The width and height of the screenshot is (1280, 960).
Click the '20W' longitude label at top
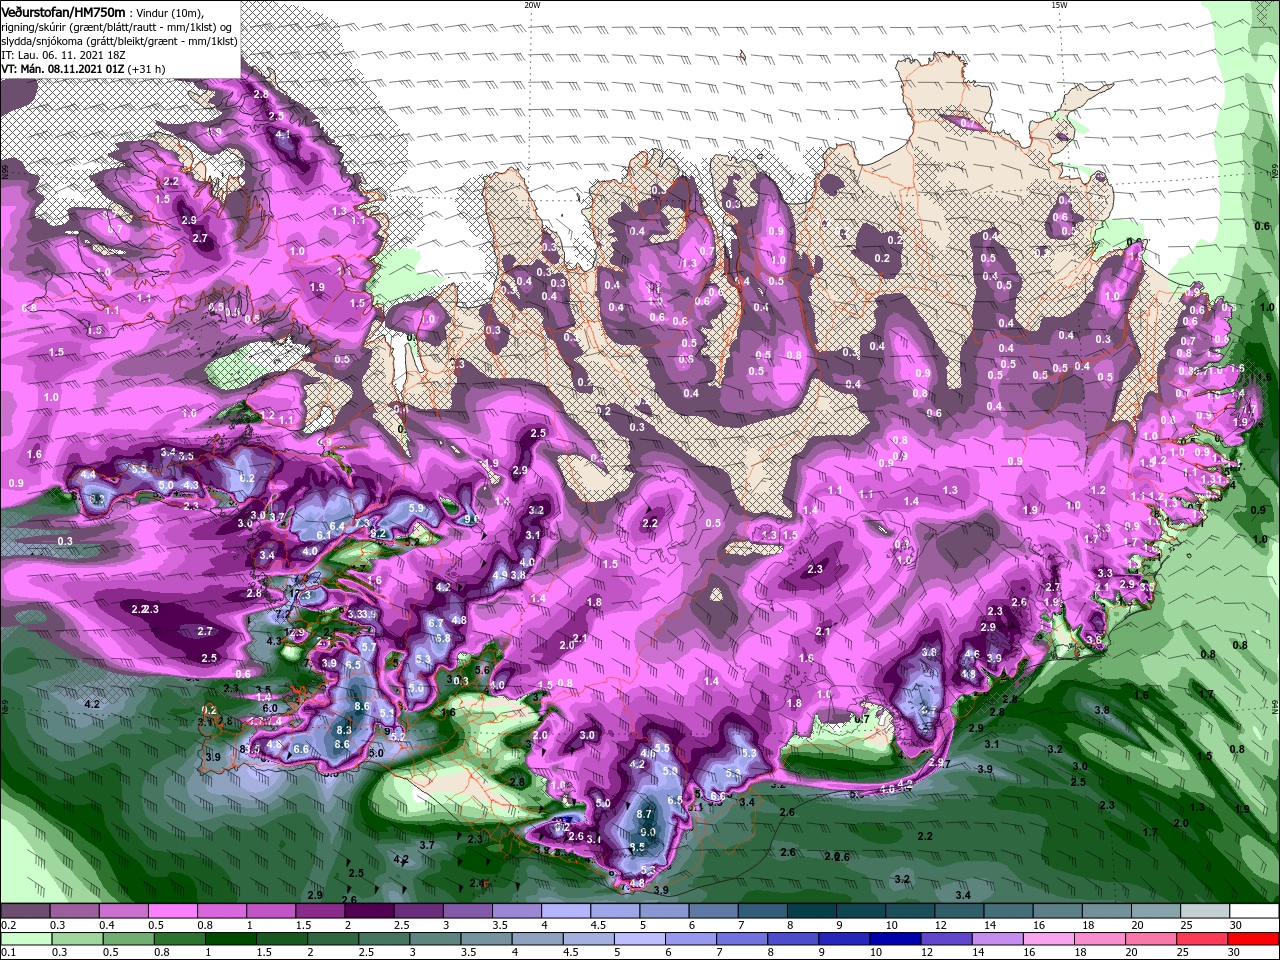click(x=532, y=5)
